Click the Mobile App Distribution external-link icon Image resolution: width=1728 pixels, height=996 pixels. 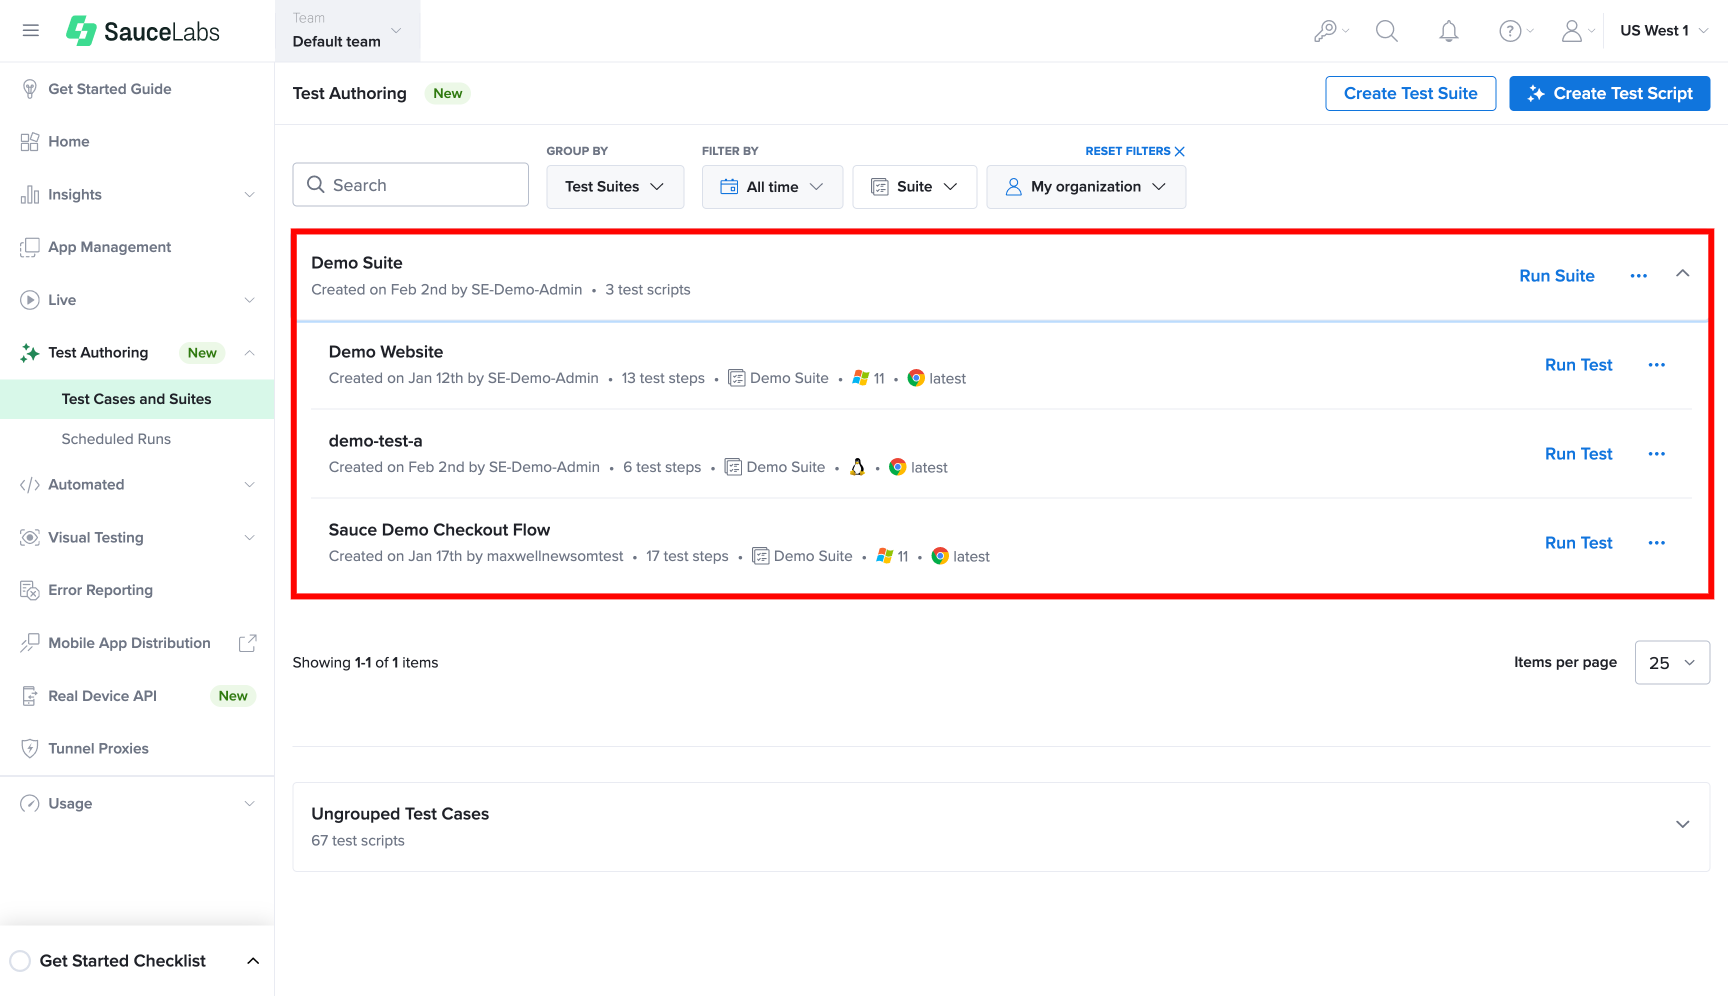tap(248, 643)
